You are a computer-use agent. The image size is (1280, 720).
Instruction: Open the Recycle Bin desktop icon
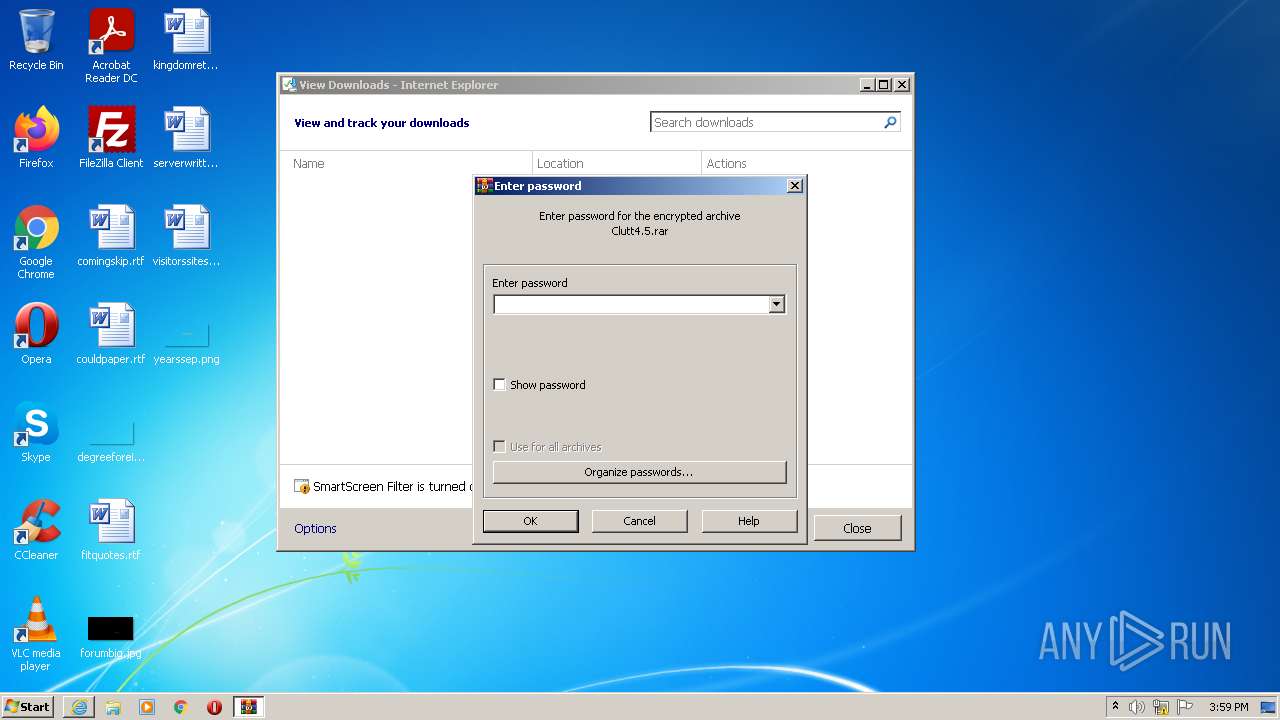click(36, 40)
